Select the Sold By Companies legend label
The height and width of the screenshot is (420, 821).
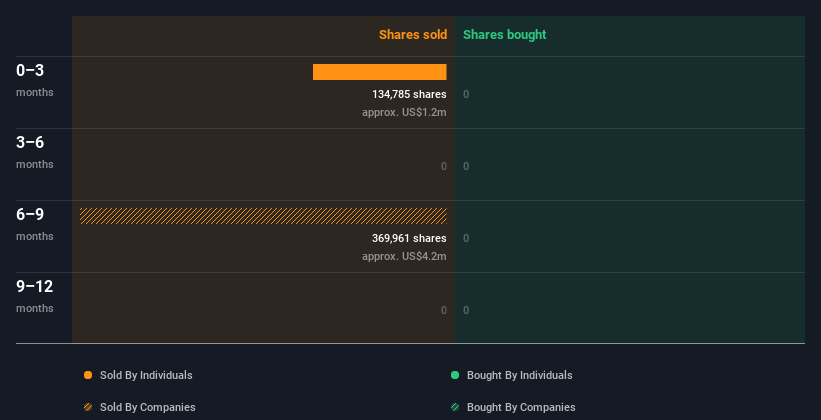(x=148, y=407)
